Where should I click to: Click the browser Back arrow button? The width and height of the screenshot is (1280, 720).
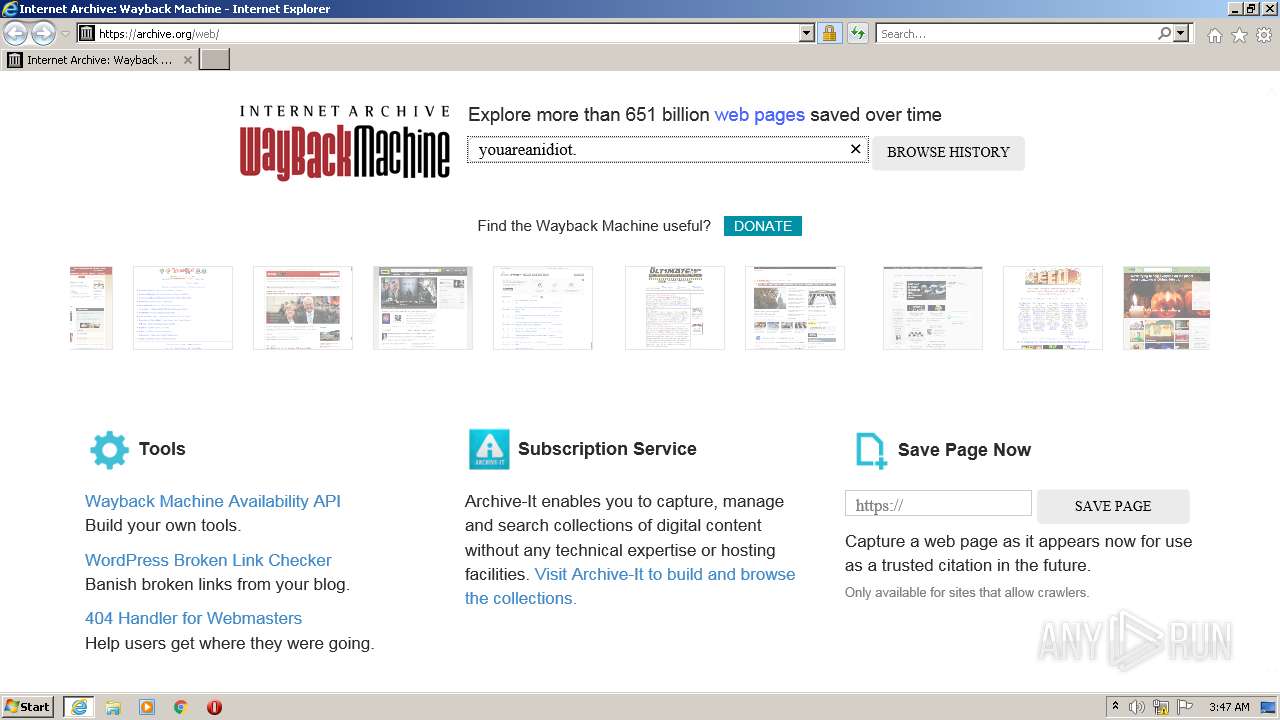(x=15, y=33)
